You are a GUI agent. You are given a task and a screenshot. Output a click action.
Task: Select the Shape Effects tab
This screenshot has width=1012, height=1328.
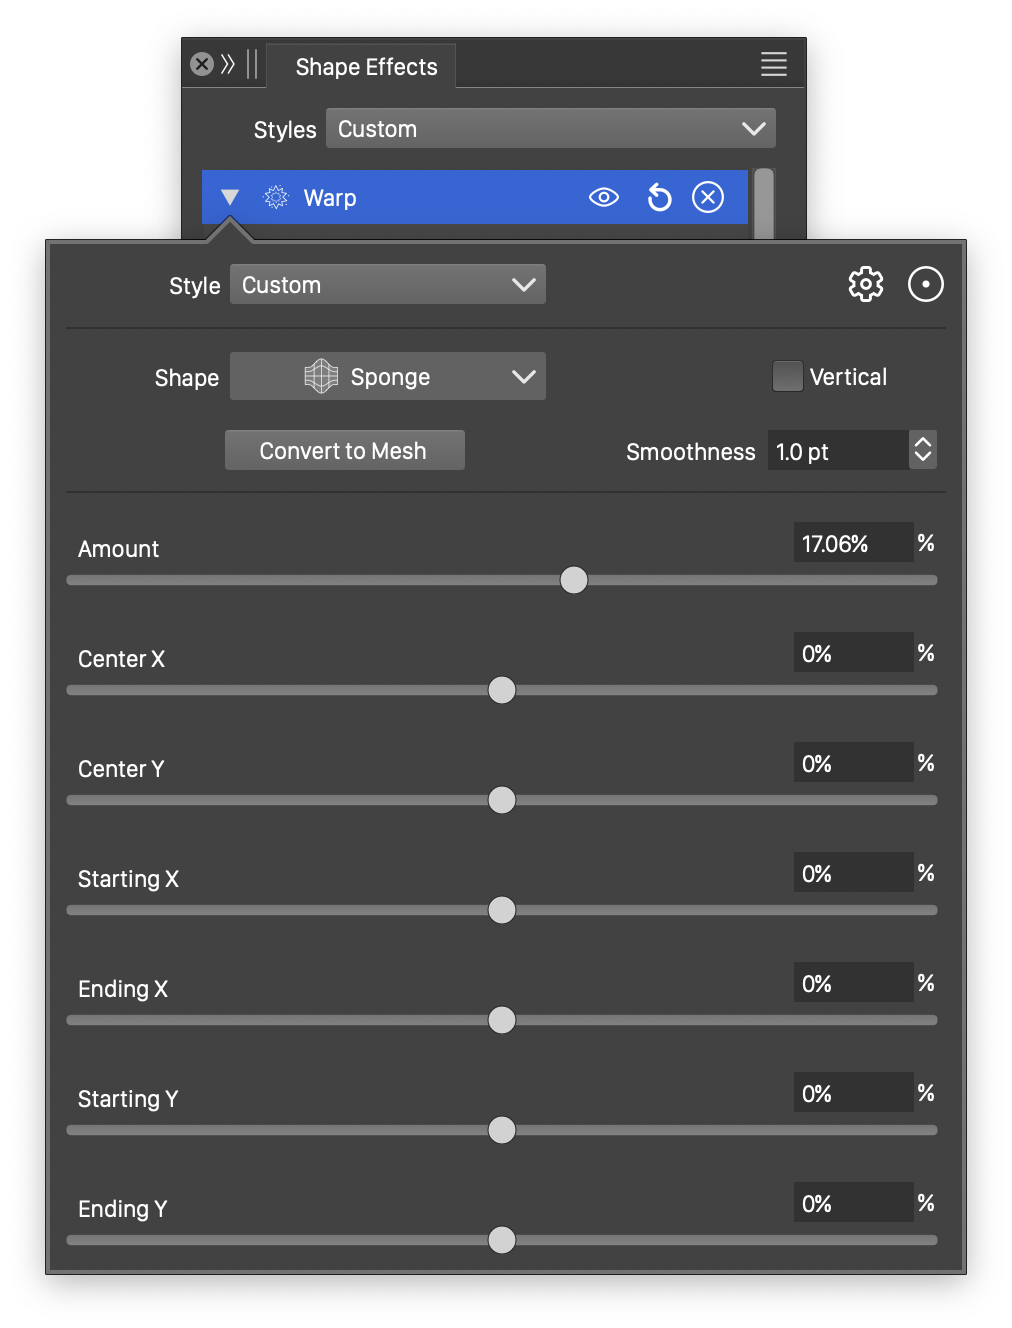366,67
